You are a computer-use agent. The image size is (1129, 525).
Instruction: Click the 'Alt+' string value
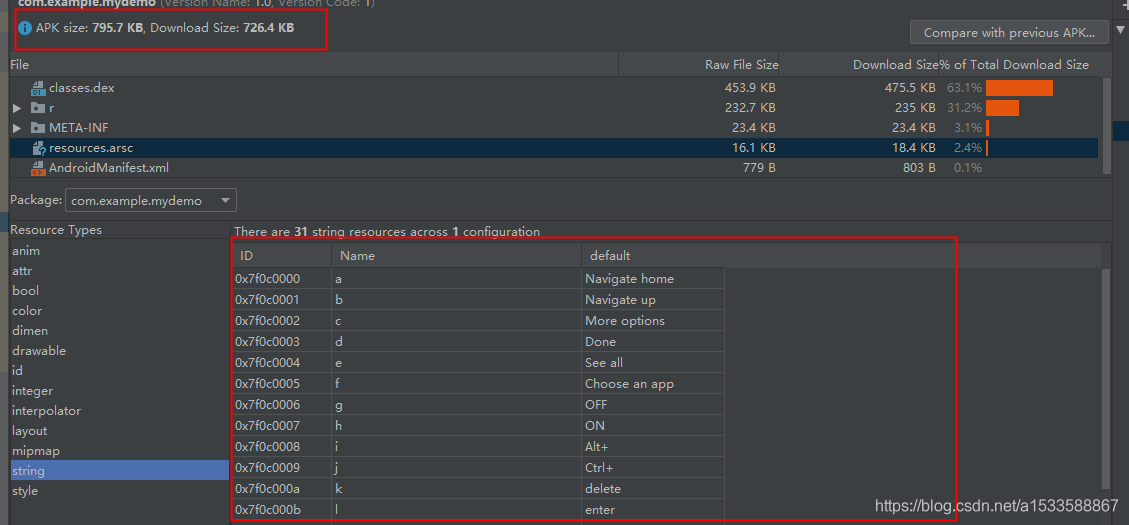[x=597, y=447]
